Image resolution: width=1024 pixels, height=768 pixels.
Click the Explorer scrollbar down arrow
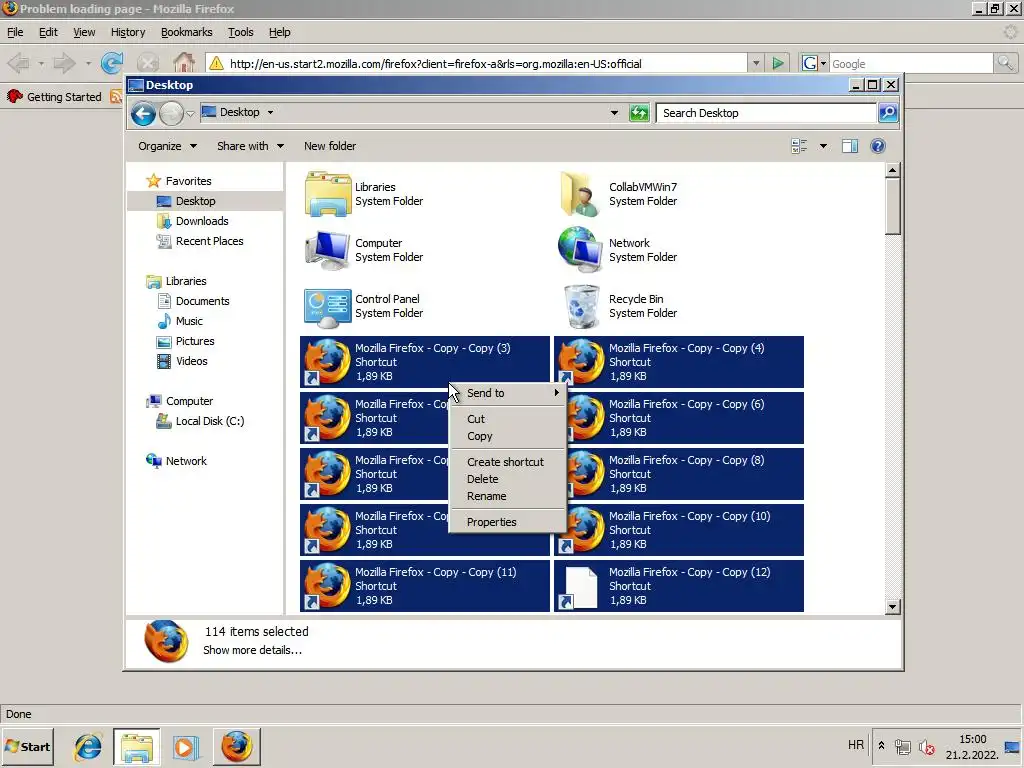pyautogui.click(x=893, y=607)
